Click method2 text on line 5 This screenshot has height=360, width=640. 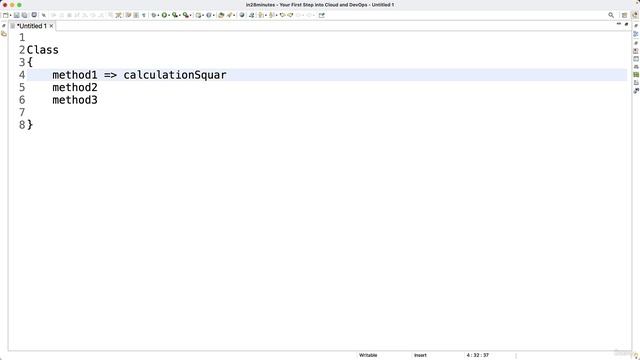(x=75, y=87)
